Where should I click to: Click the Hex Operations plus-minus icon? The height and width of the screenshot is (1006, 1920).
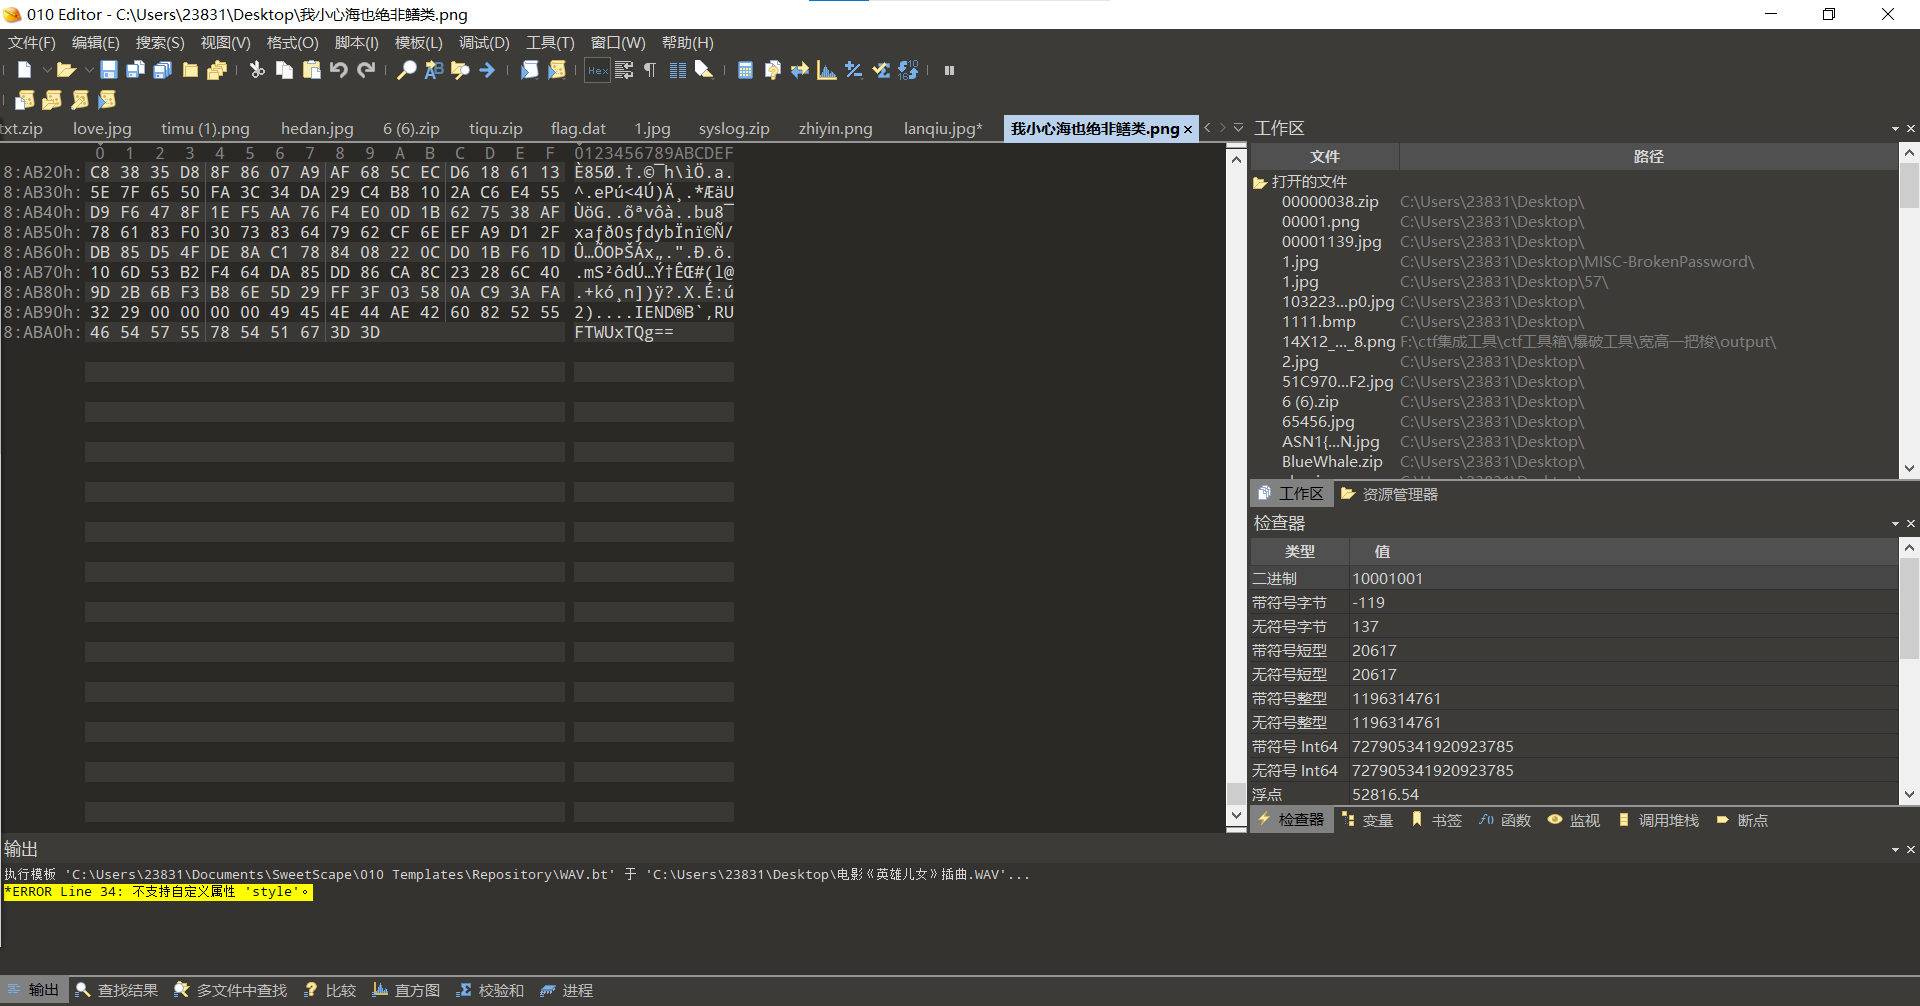coord(853,70)
